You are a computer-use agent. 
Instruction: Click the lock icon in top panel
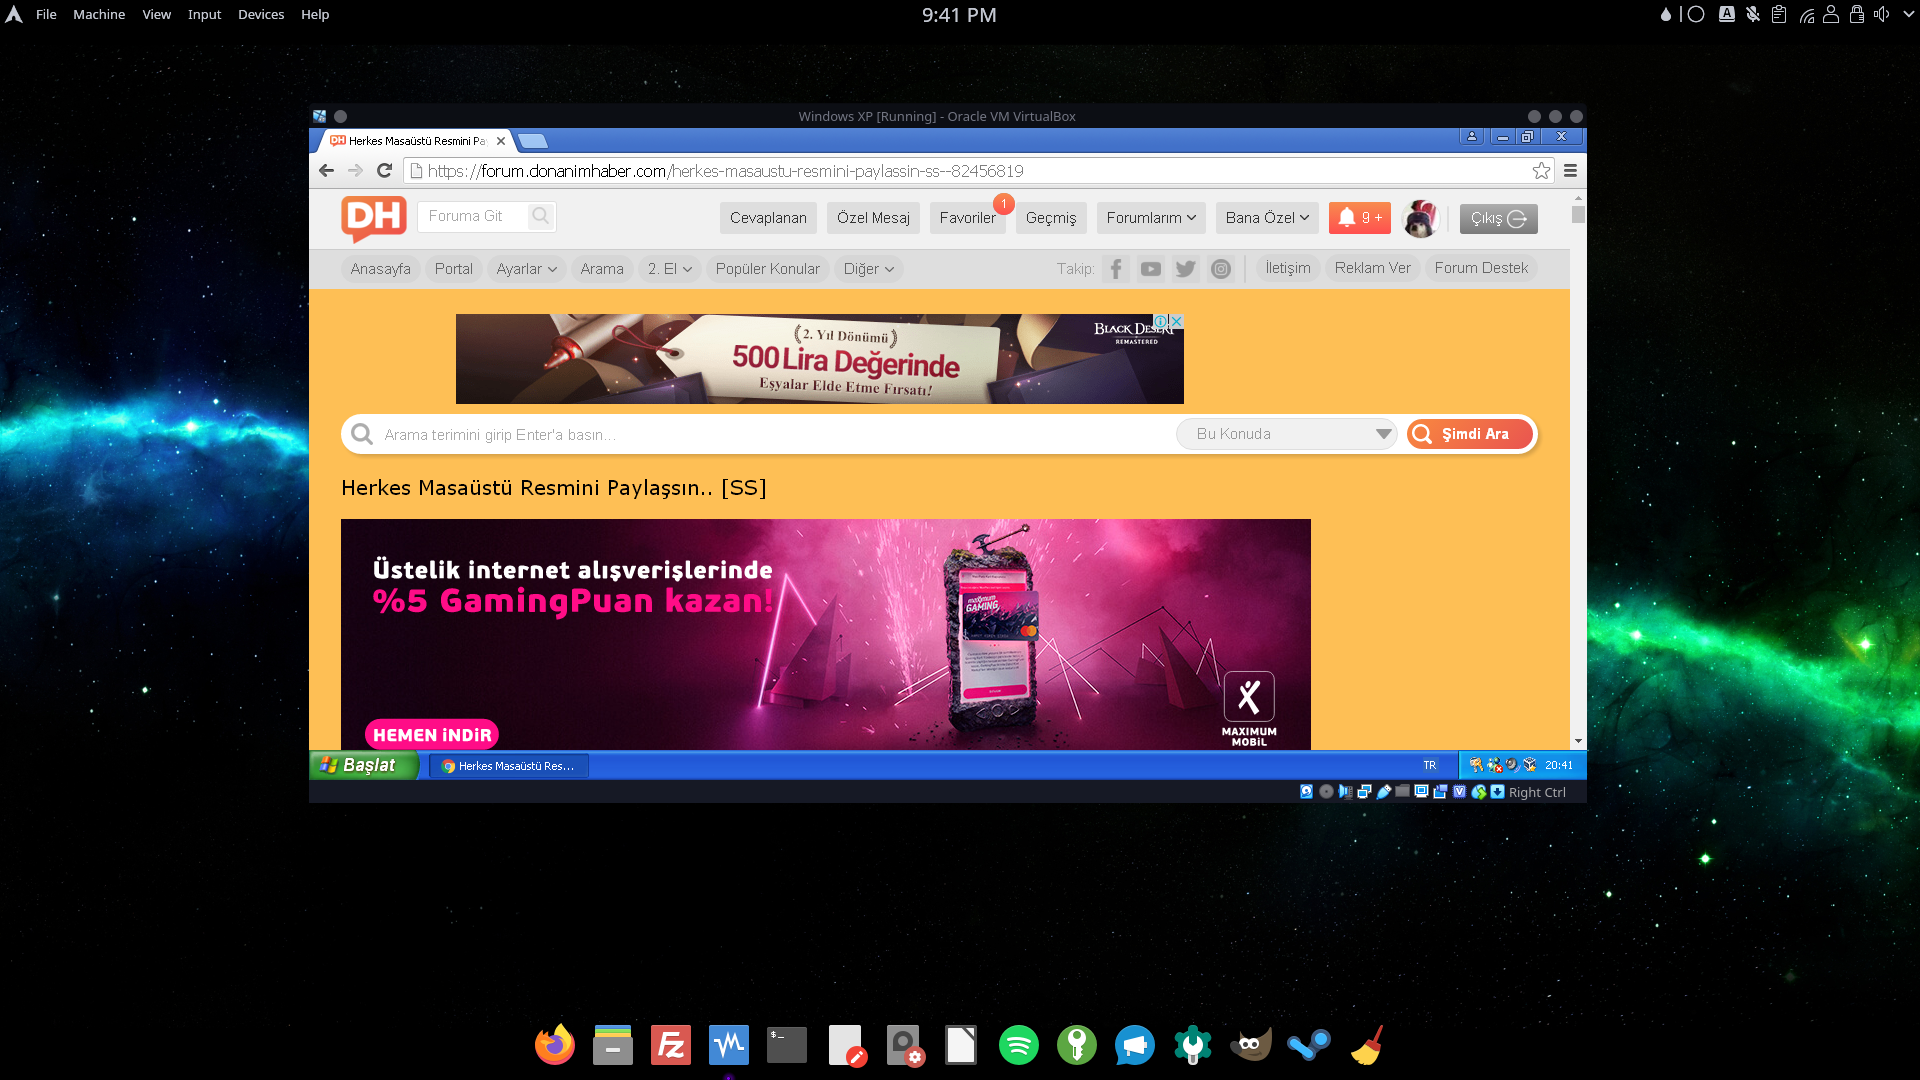(1857, 14)
